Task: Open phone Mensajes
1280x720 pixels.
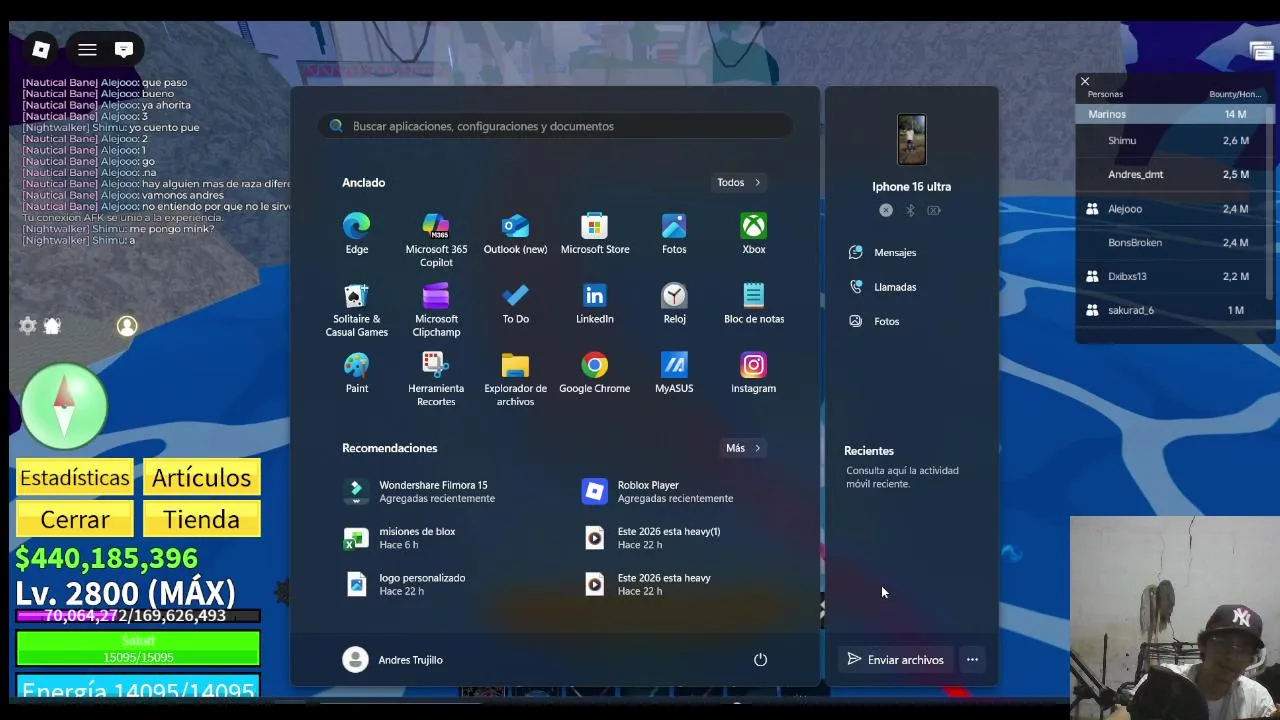Action: tap(882, 253)
